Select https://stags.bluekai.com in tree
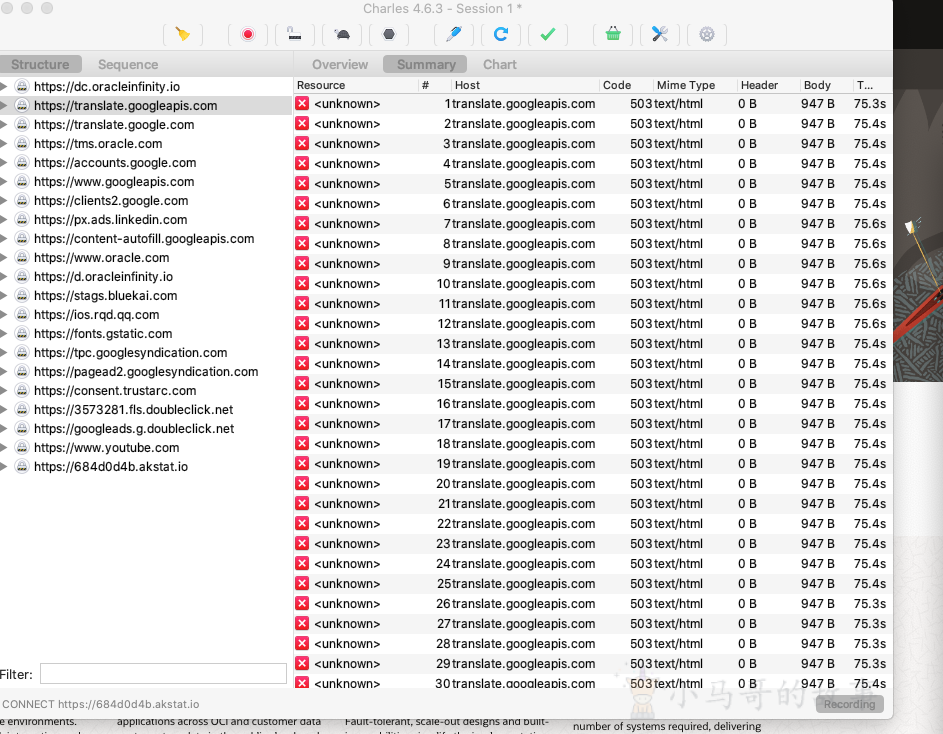The height and width of the screenshot is (734, 943). coord(105,295)
